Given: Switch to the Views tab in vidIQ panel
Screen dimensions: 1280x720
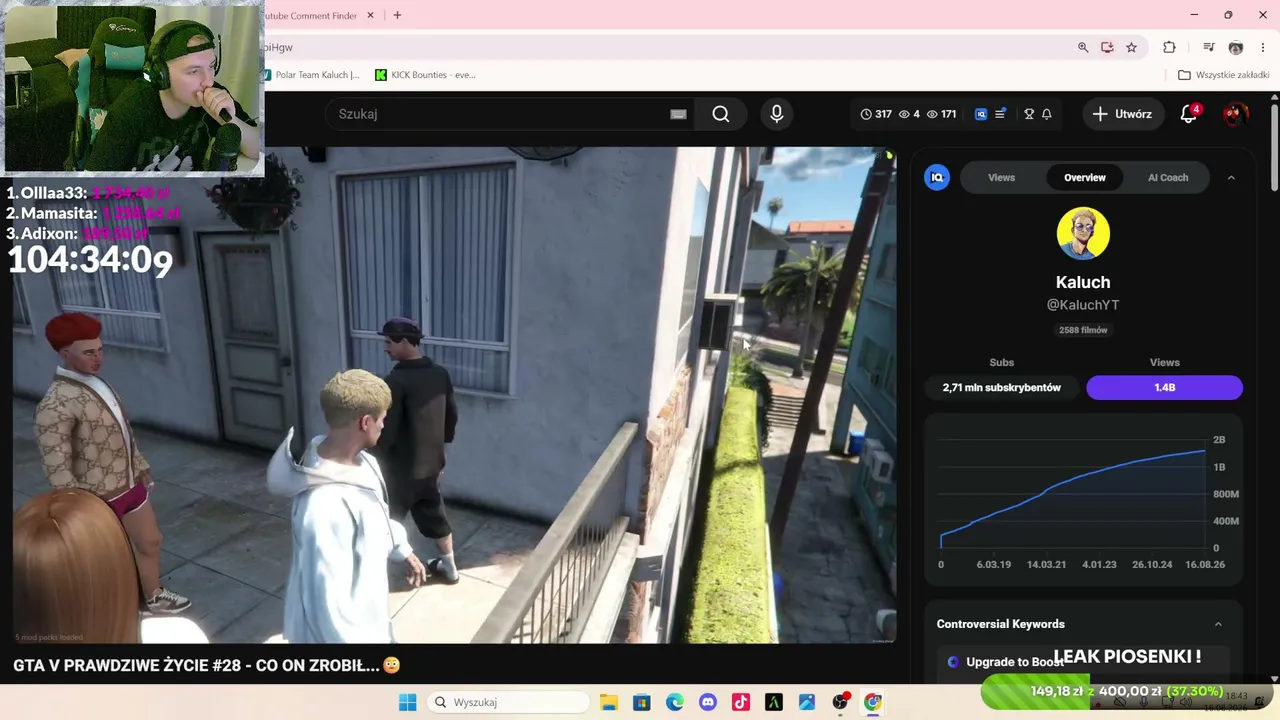Looking at the screenshot, I should (x=1001, y=178).
